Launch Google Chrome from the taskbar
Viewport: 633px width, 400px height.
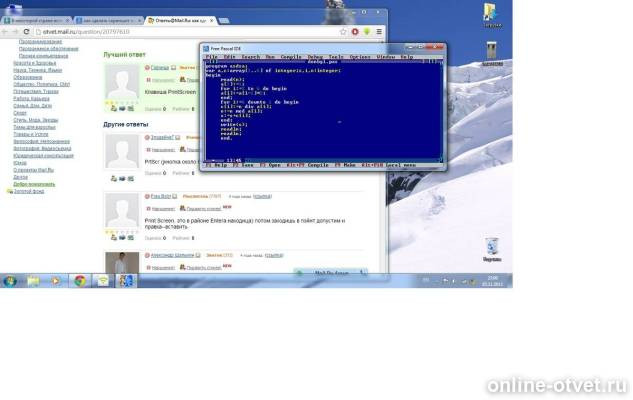(x=80, y=281)
